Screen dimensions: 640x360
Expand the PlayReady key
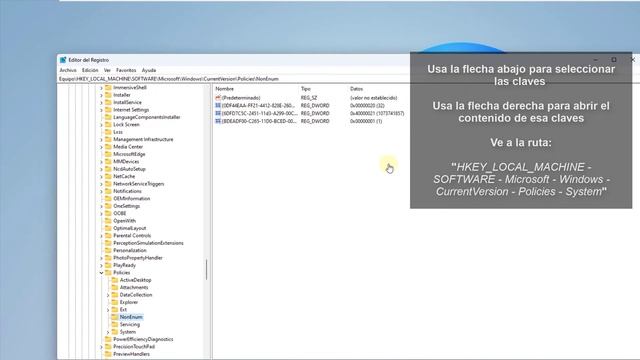(x=101, y=265)
